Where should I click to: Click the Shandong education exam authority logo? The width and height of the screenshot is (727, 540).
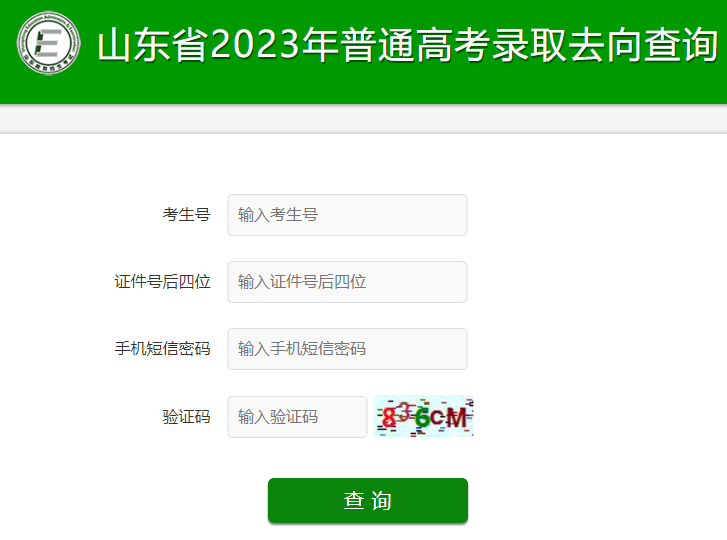[x=49, y=43]
